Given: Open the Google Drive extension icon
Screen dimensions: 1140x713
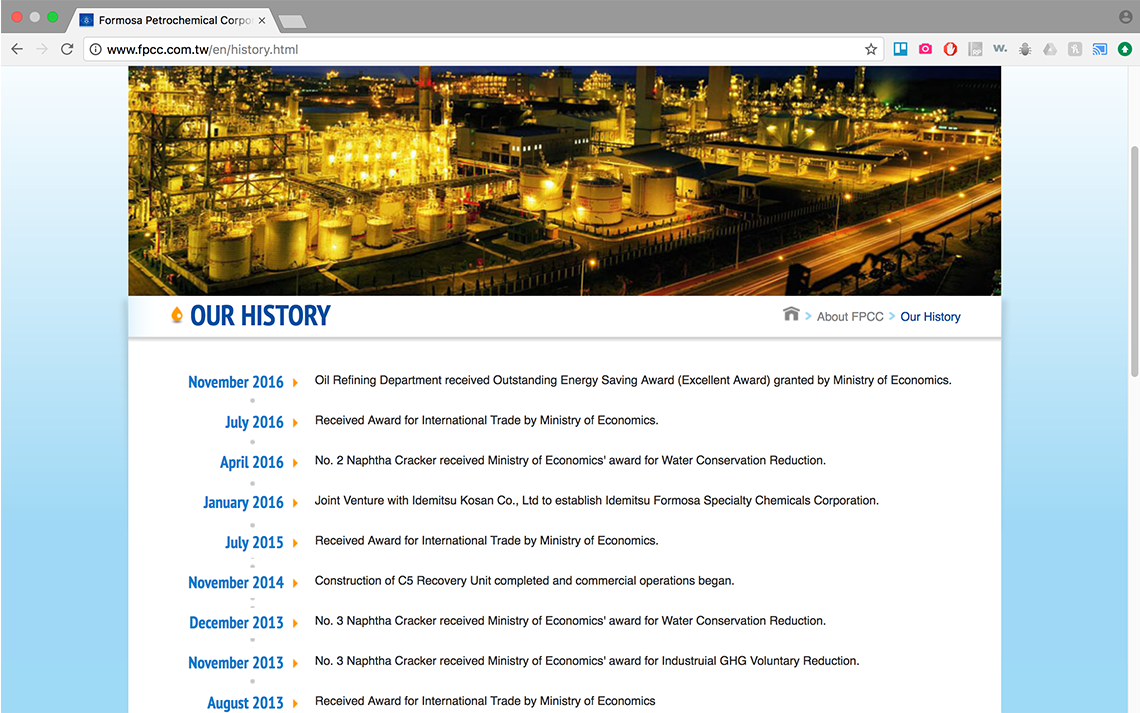Looking at the screenshot, I should point(1050,49).
